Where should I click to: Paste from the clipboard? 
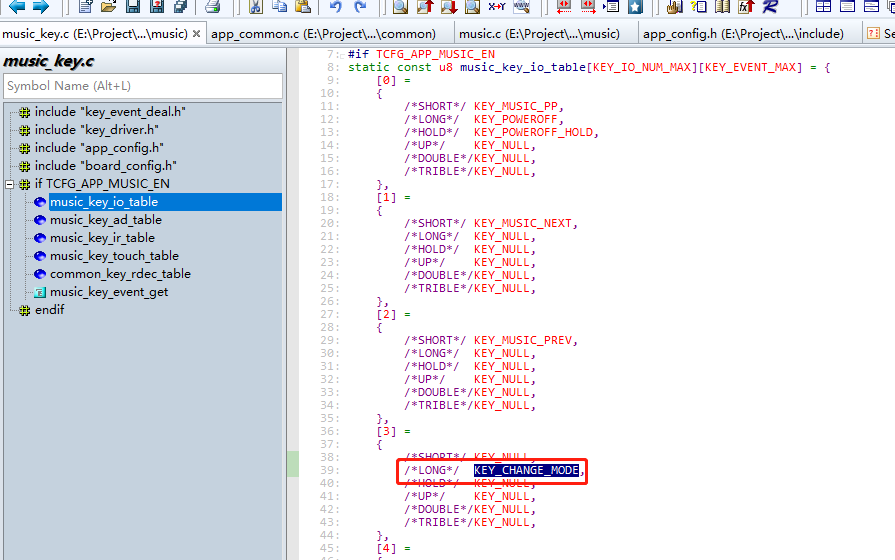tap(303, 6)
